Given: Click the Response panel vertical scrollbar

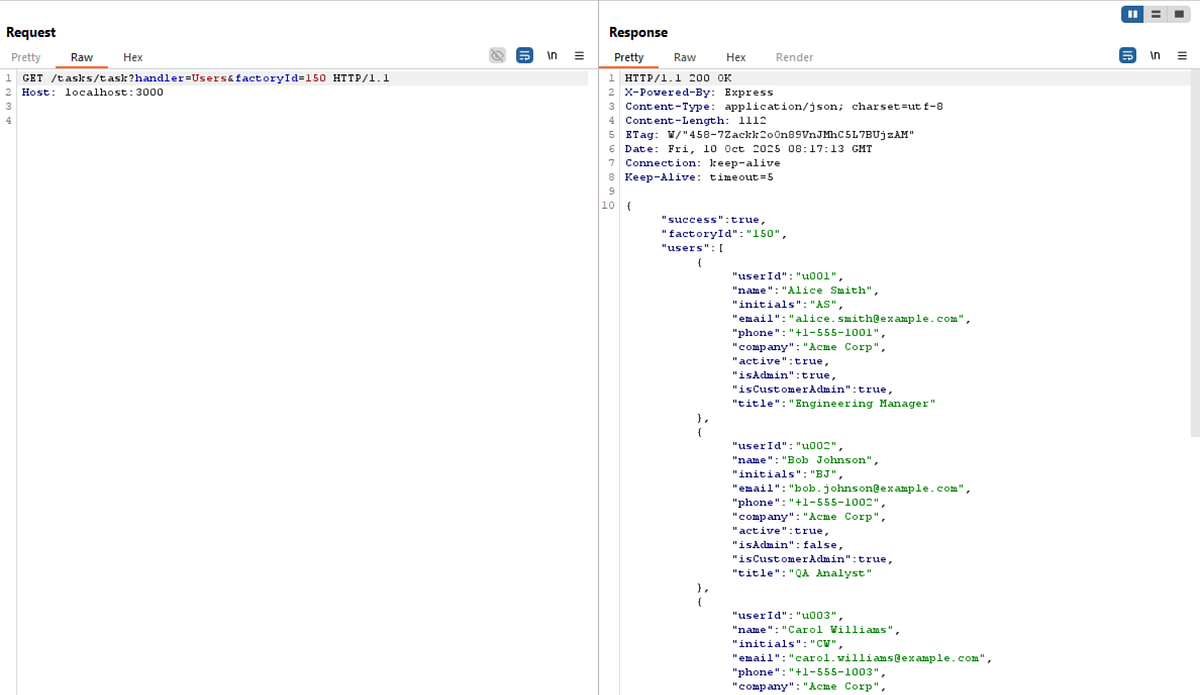Looking at the screenshot, I should (x=1194, y=252).
